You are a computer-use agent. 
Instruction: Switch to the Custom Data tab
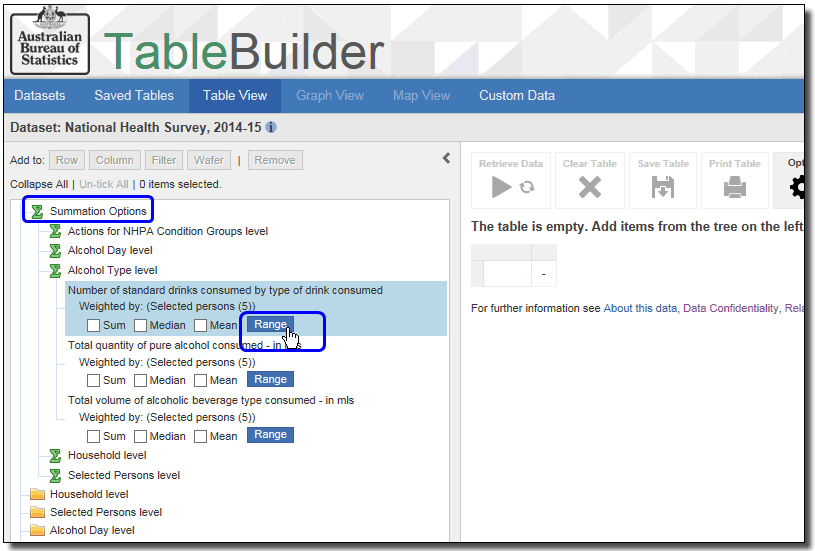pyautogui.click(x=516, y=96)
